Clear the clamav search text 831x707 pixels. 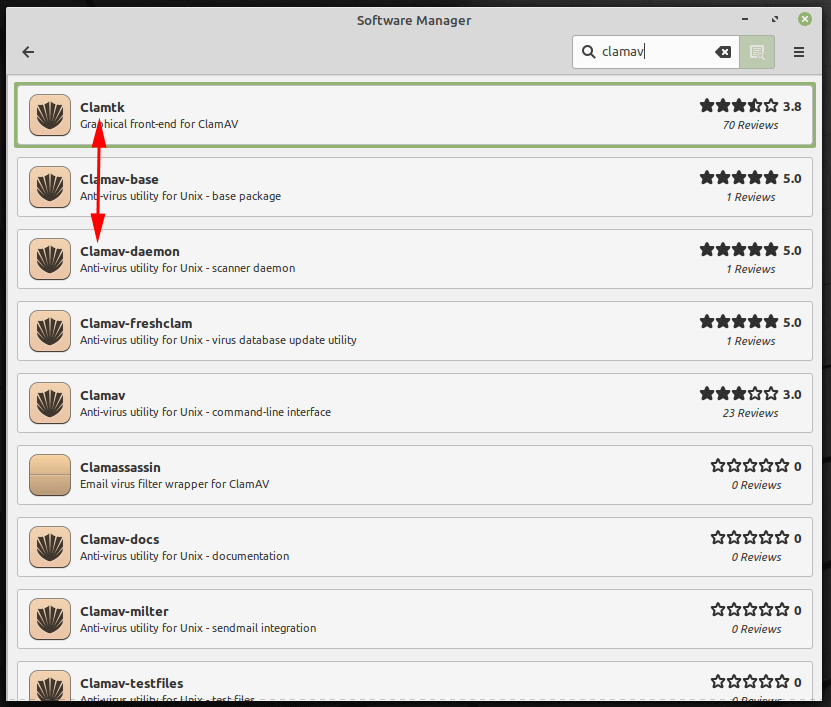[723, 52]
